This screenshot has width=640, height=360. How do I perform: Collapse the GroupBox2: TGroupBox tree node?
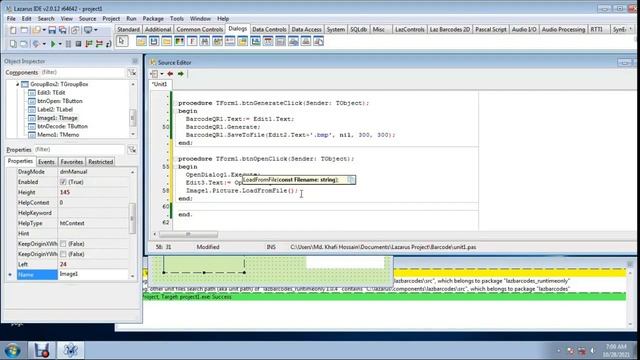coord(18,84)
